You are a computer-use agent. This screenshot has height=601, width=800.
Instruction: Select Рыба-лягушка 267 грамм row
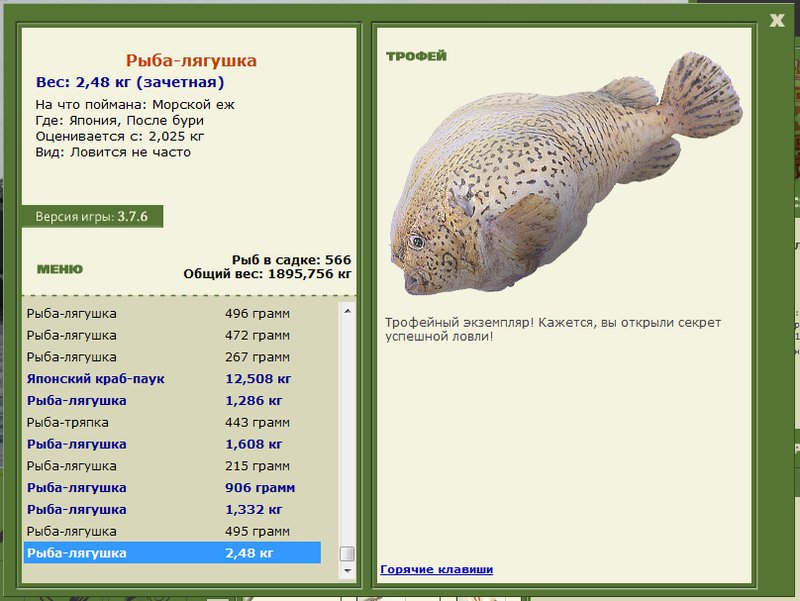[172, 357]
